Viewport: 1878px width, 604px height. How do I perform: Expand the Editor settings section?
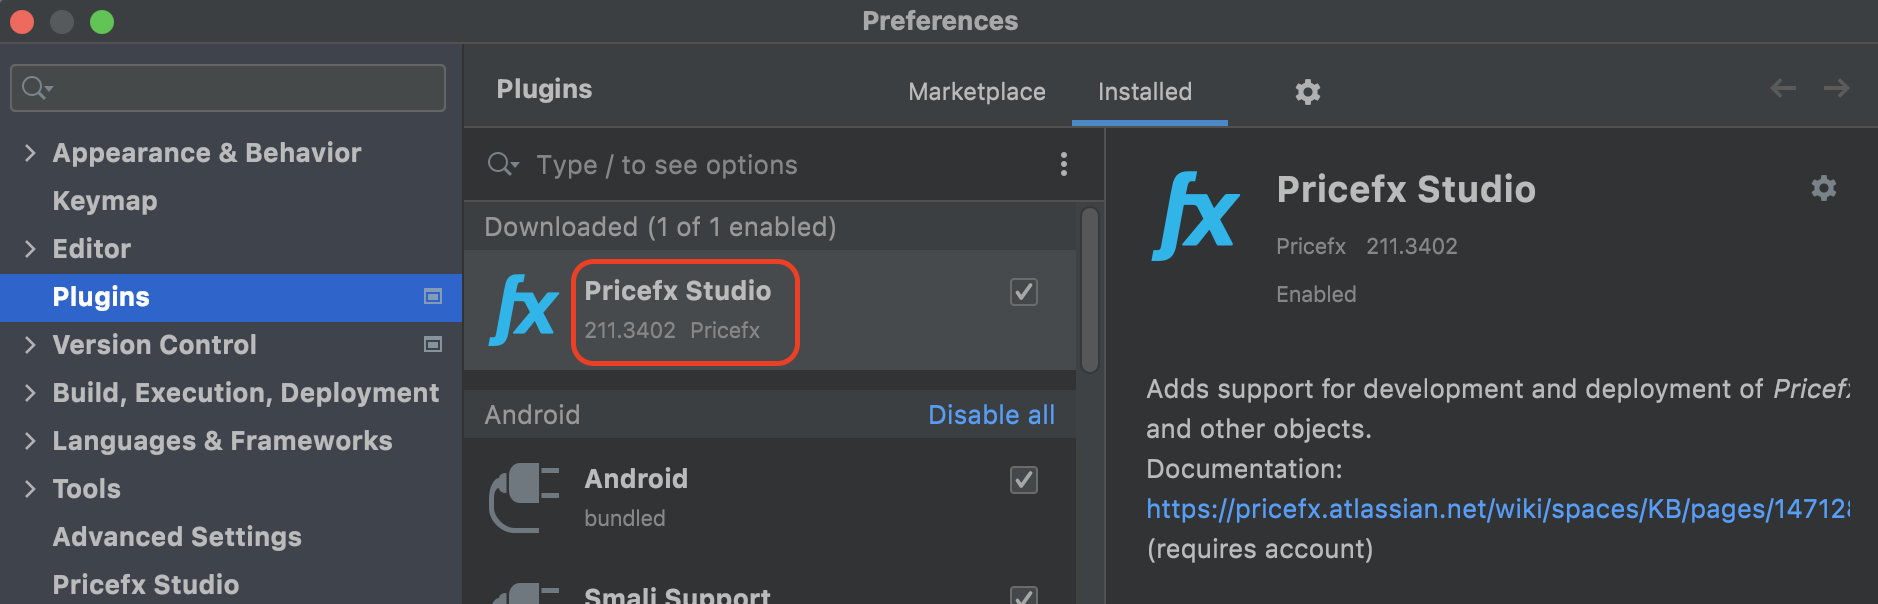(x=30, y=249)
